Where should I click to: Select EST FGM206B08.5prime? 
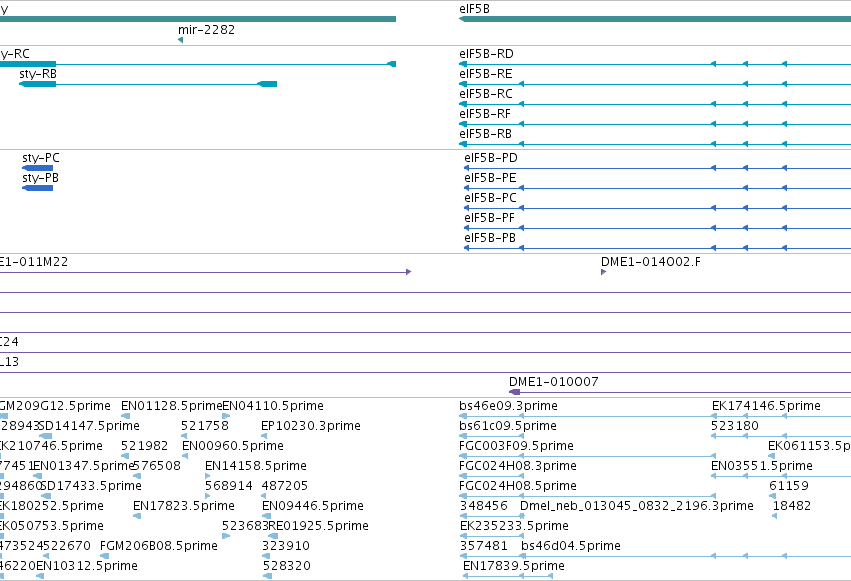[x=158, y=546]
